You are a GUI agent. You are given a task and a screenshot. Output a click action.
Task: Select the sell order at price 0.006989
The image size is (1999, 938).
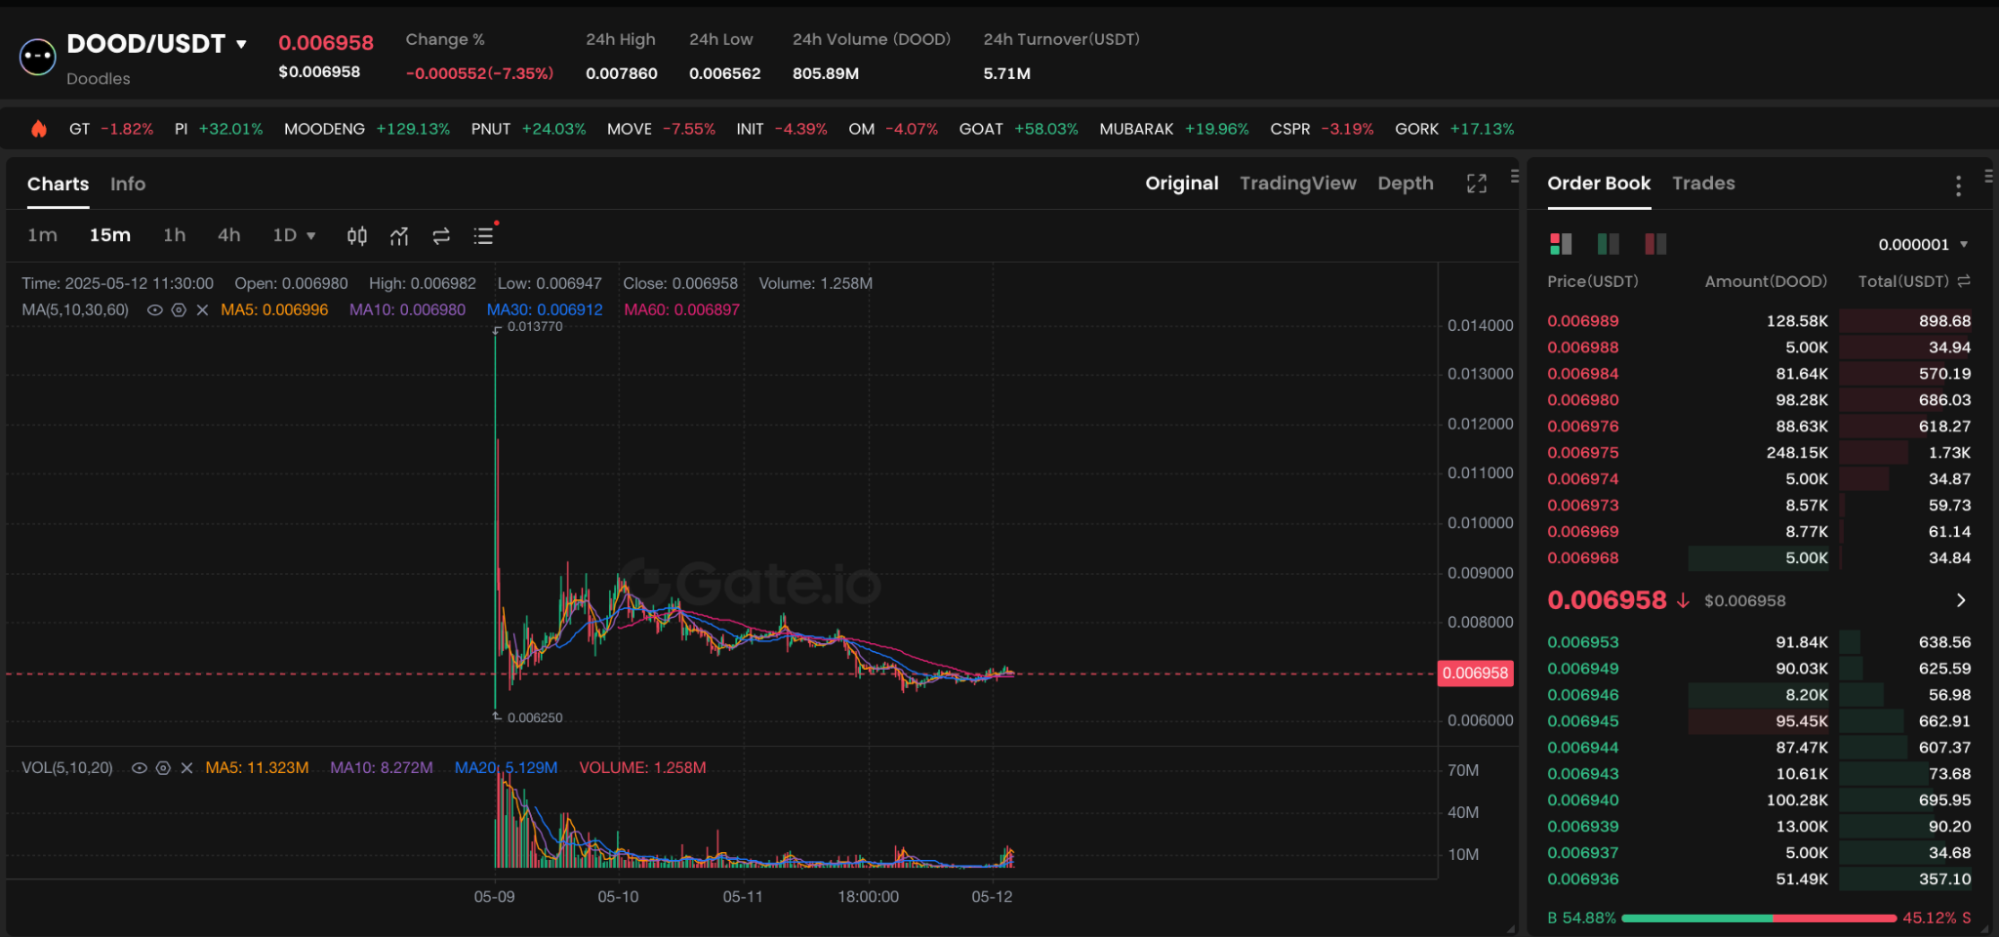(1759, 321)
